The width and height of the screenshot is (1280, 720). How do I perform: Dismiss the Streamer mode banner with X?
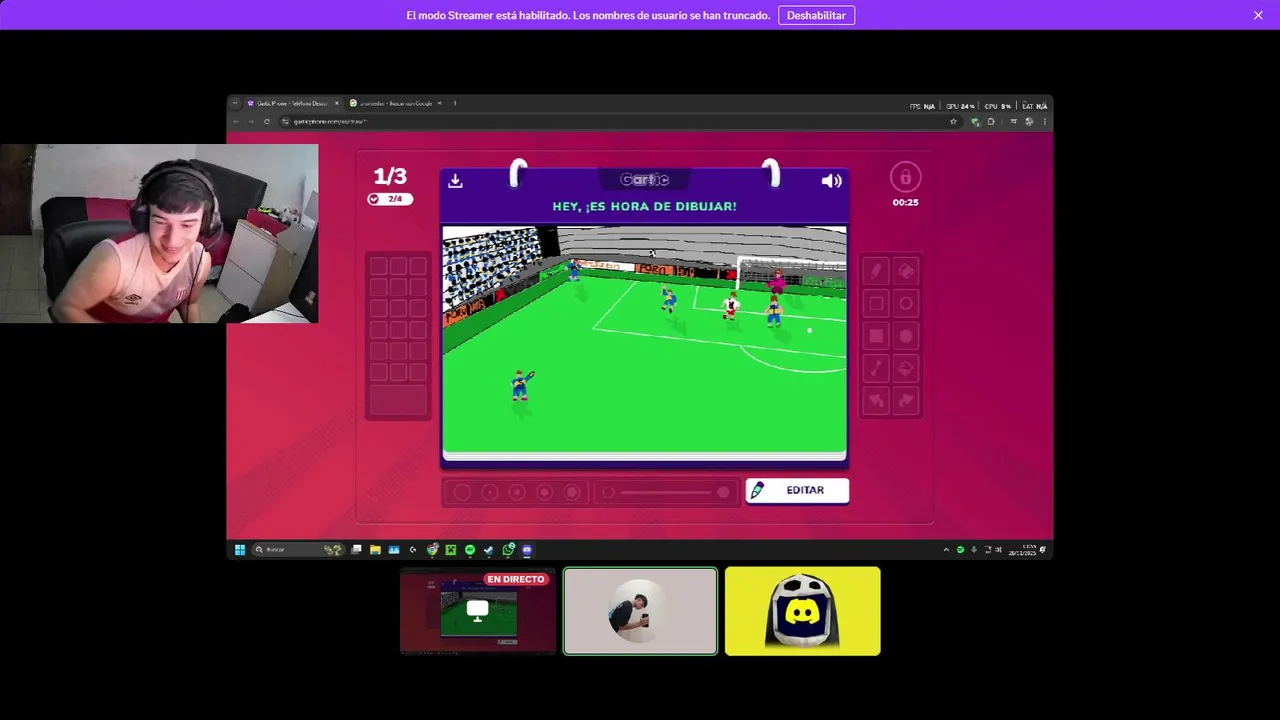click(x=1258, y=15)
